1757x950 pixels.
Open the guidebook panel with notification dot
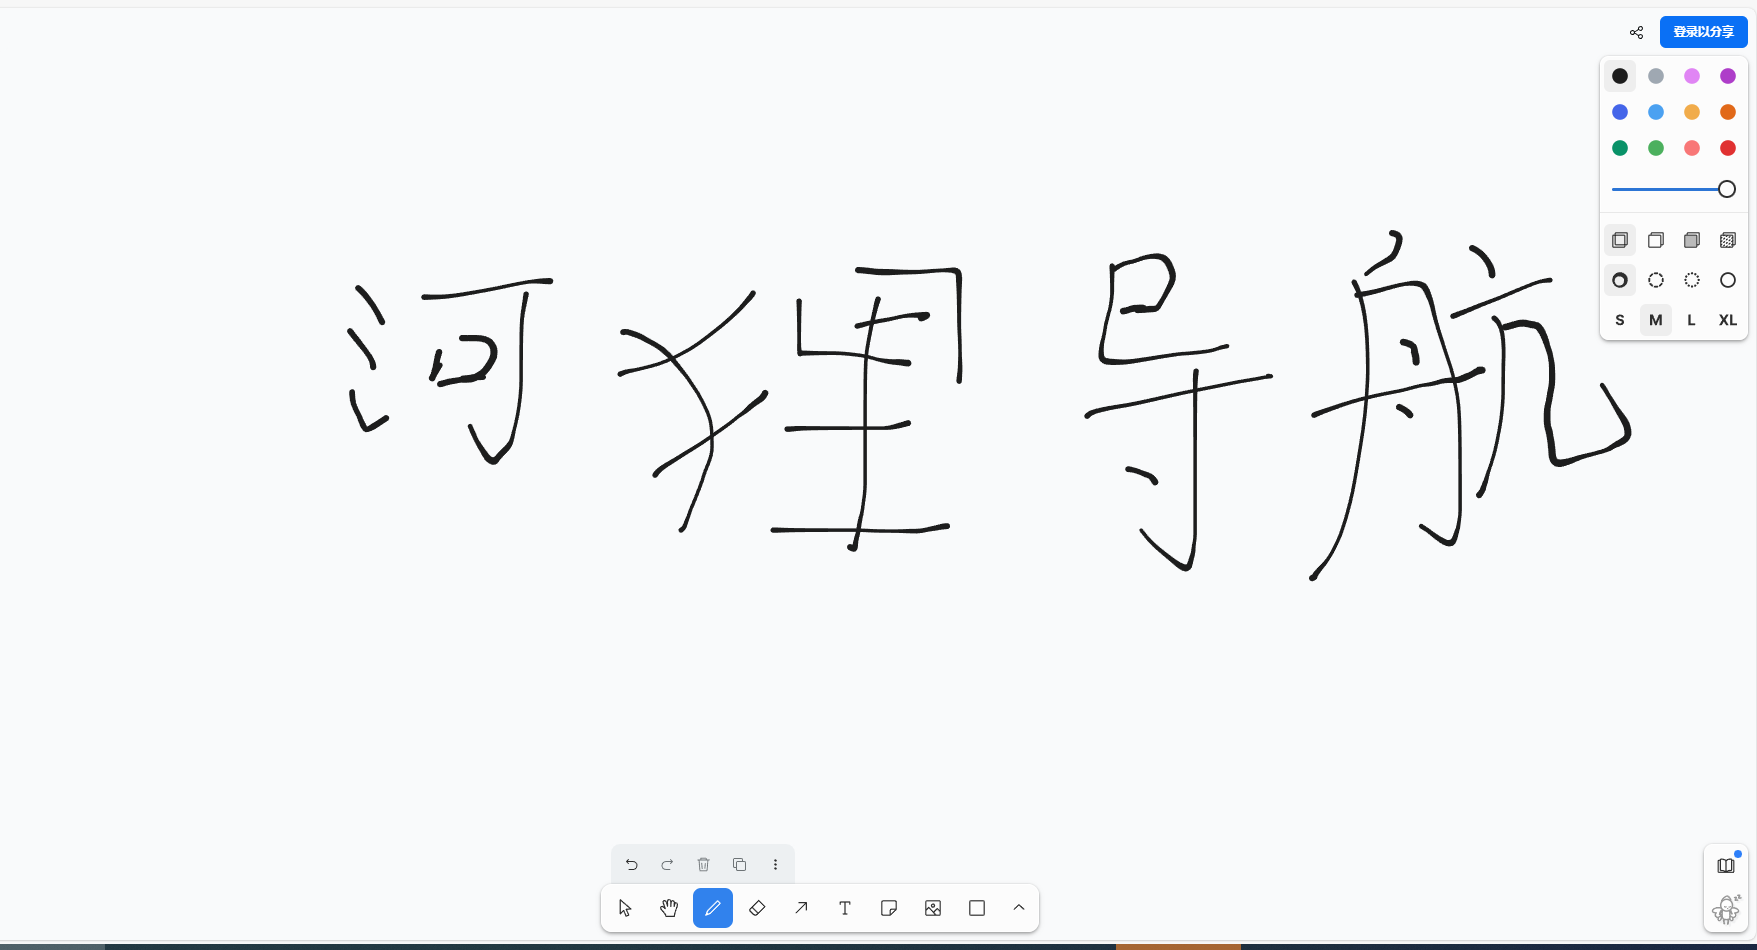click(x=1725, y=864)
